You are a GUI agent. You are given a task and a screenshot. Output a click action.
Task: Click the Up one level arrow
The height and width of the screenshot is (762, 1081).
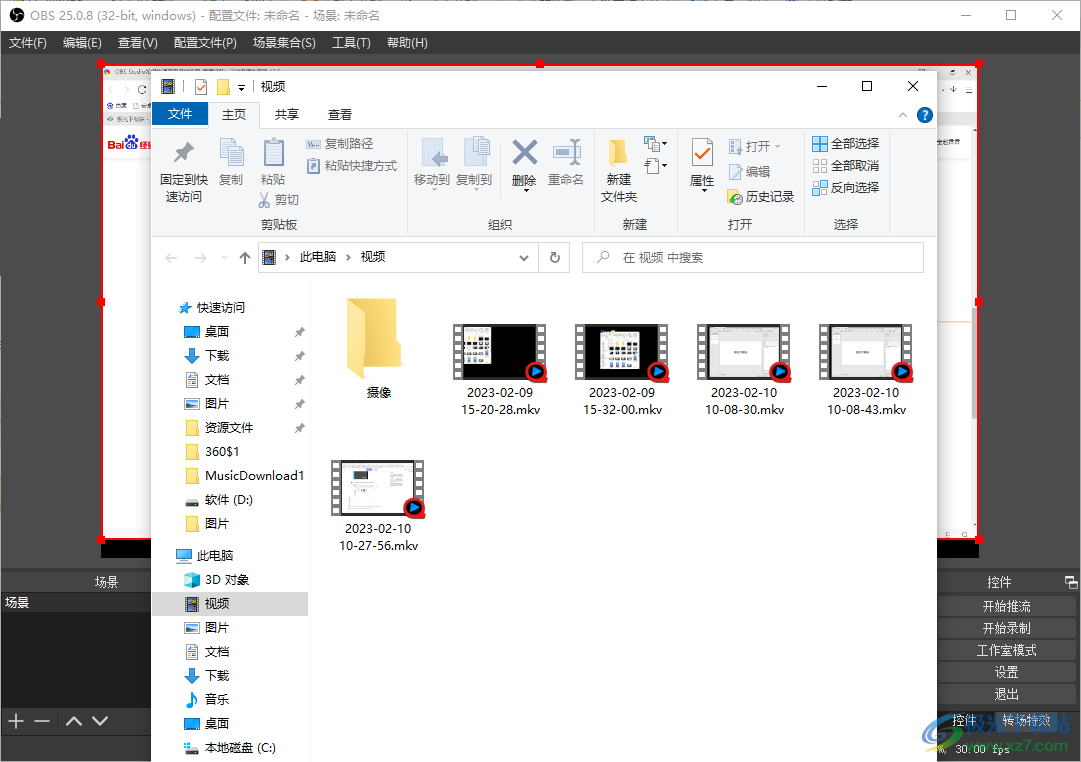245,258
